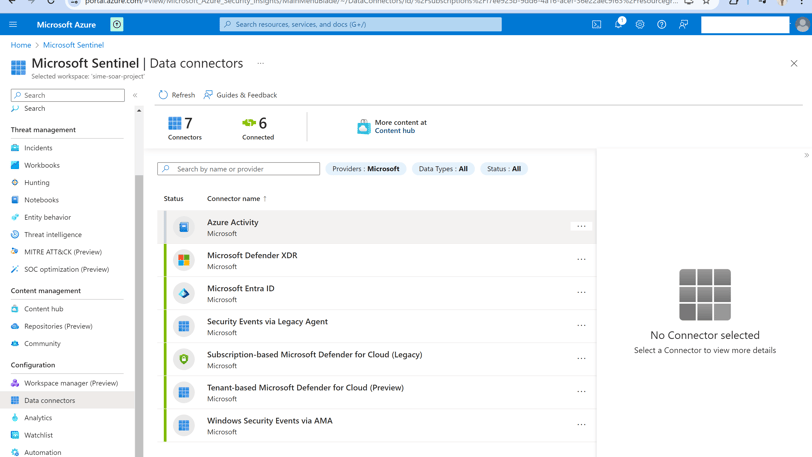
Task: Open the help question mark icon
Action: [x=662, y=24]
